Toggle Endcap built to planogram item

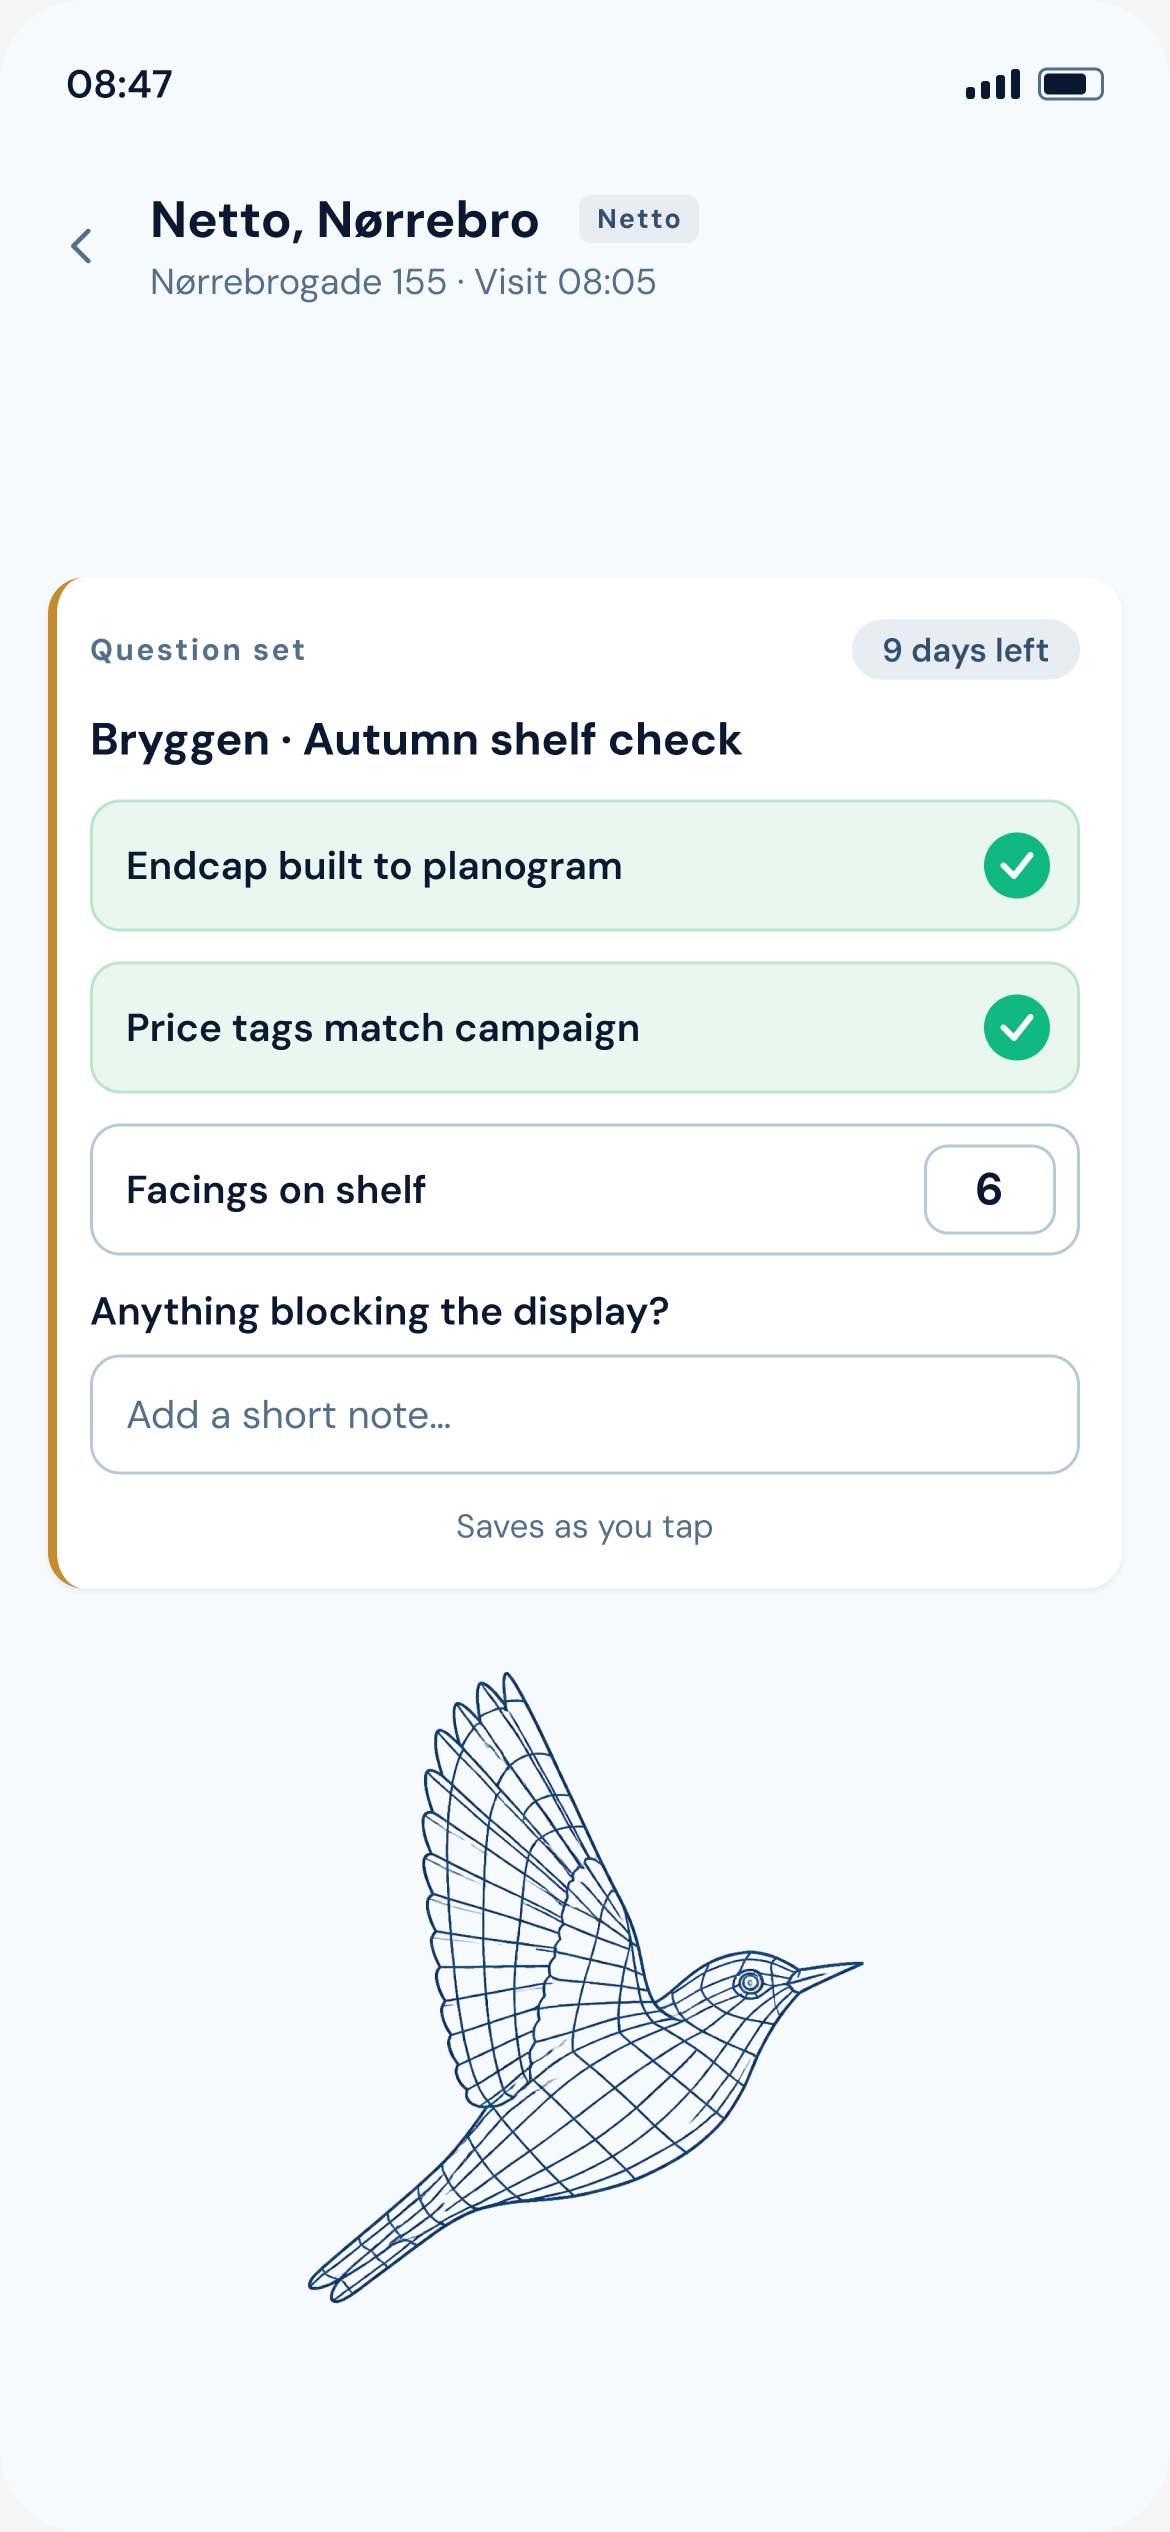tap(585, 865)
